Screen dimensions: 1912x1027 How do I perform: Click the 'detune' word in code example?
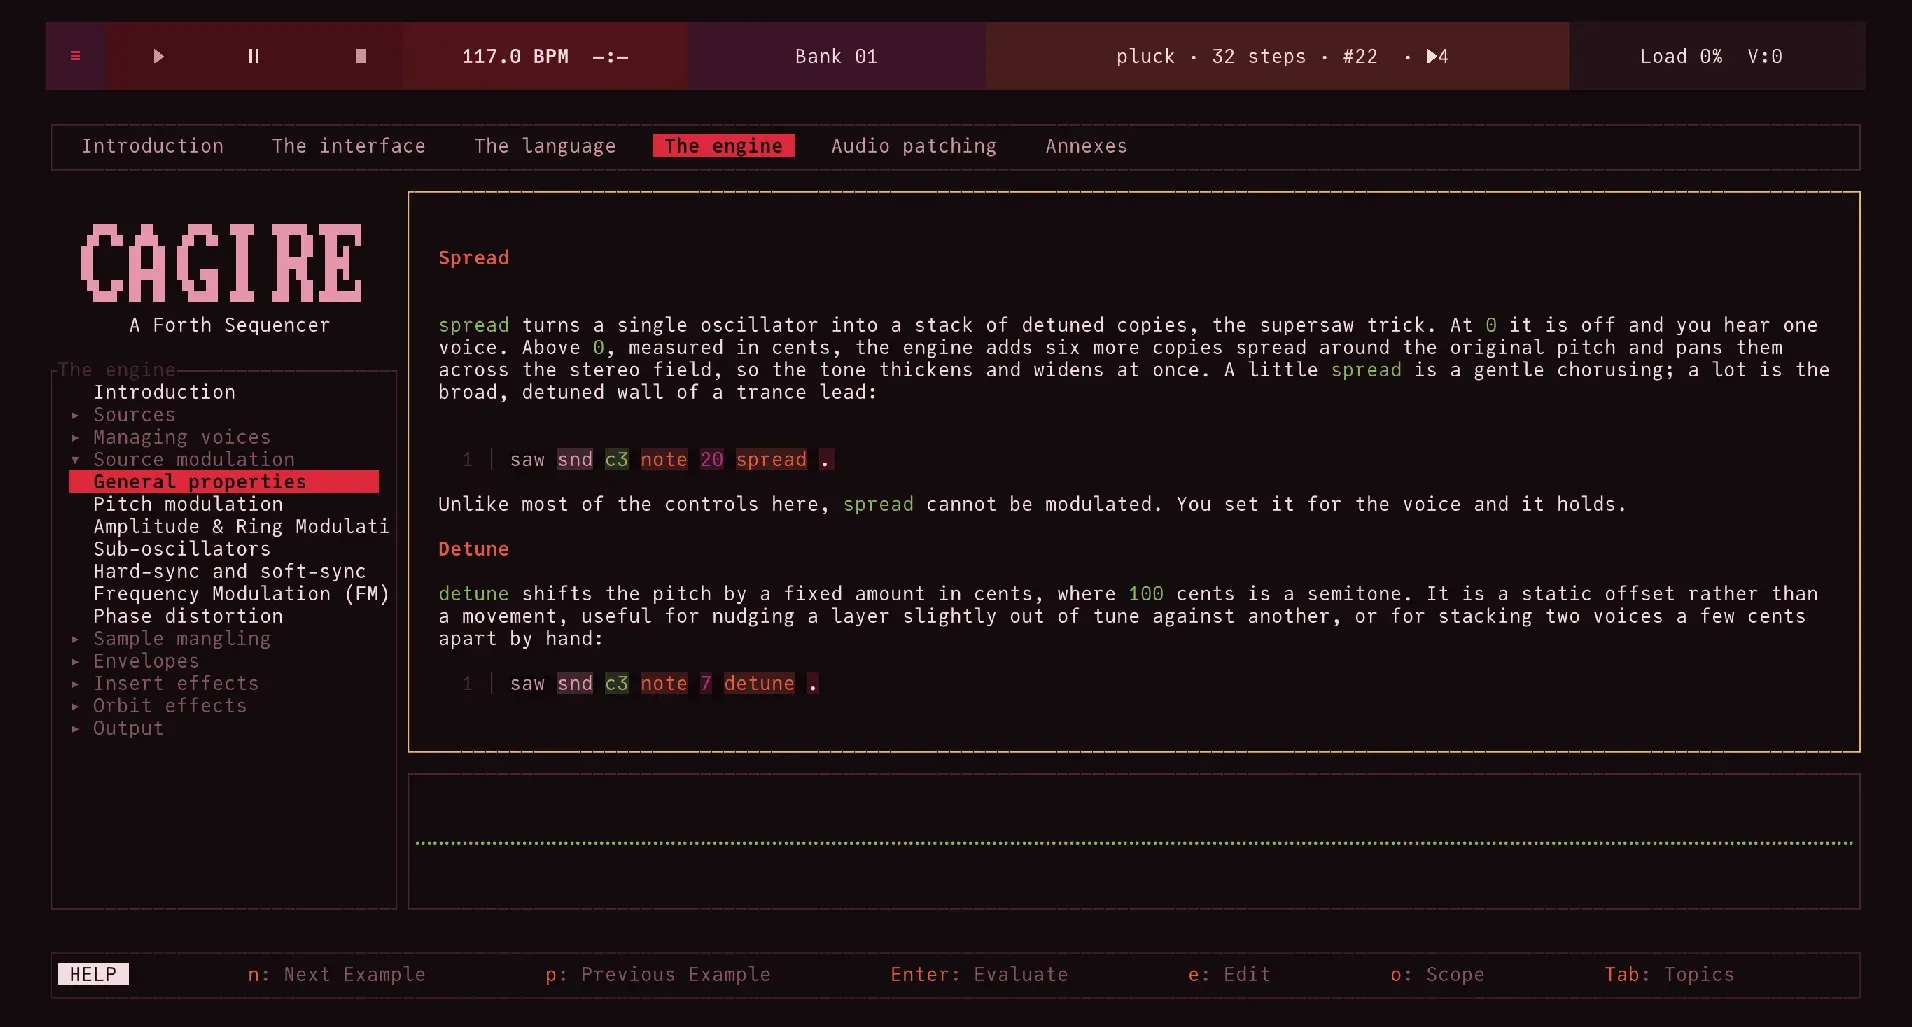[x=759, y=683]
